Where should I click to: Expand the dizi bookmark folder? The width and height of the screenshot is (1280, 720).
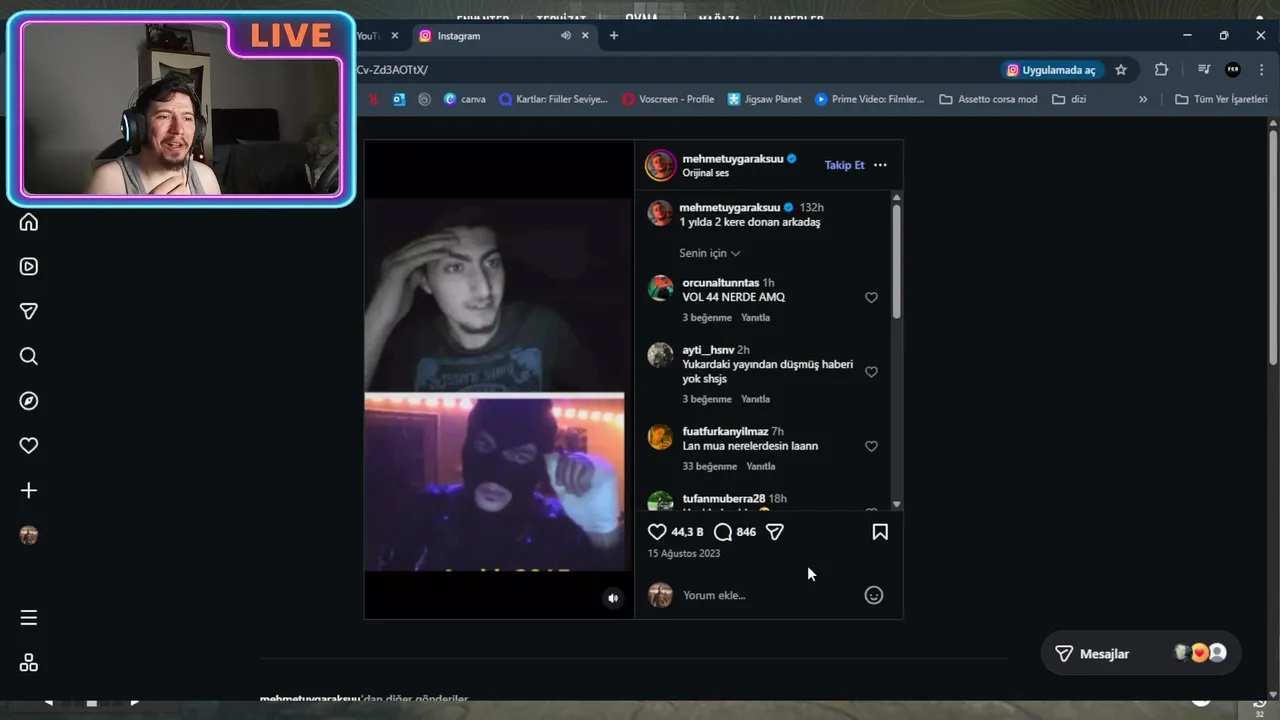(x=1069, y=99)
